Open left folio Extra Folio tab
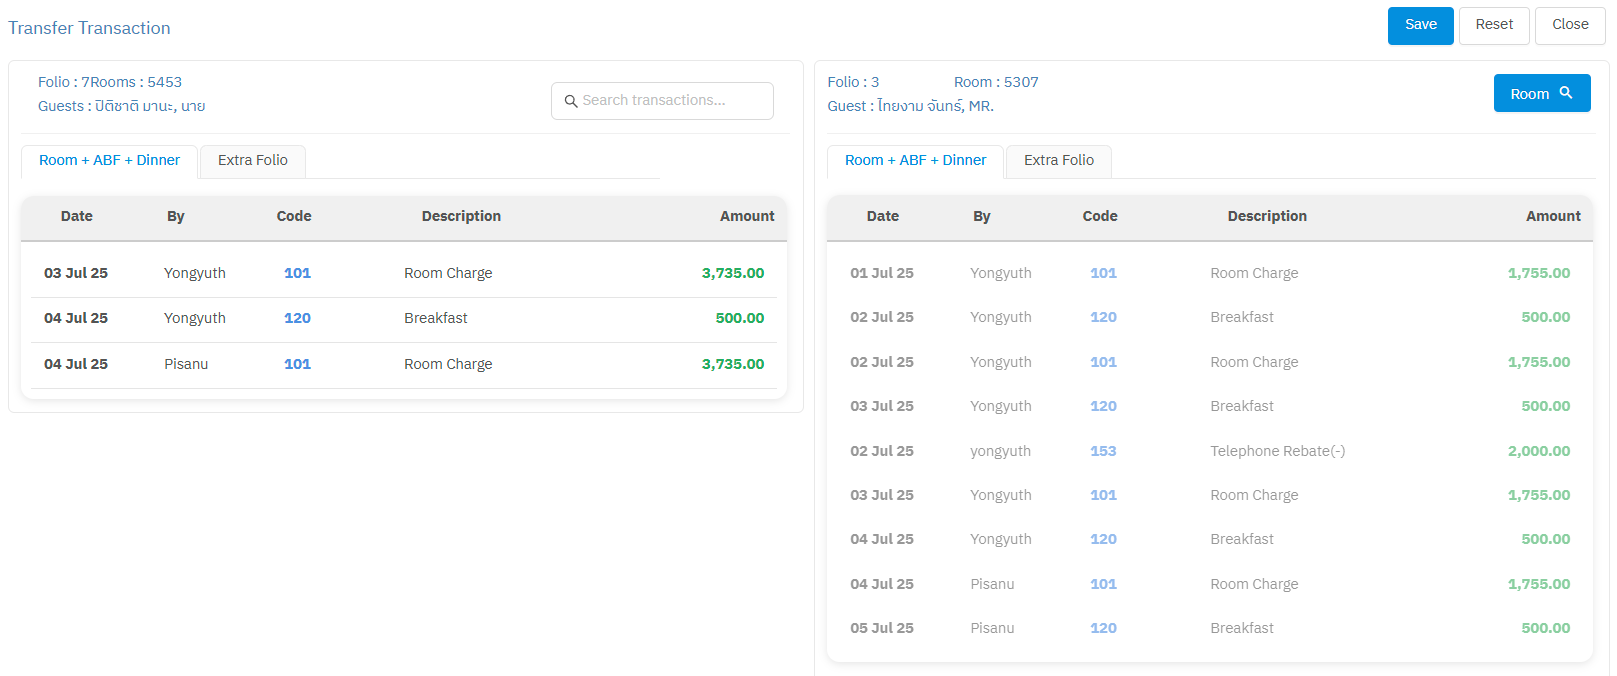This screenshot has height=676, width=1617. 252,161
